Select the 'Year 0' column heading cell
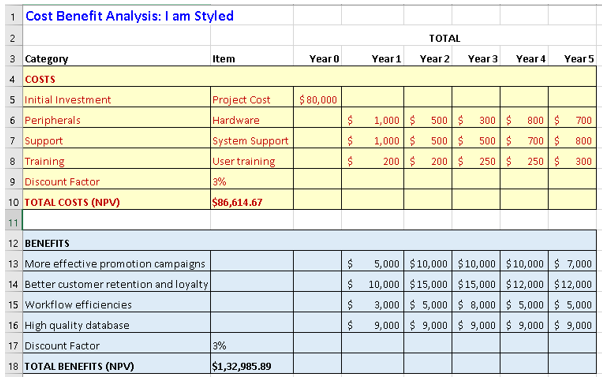 [x=318, y=59]
